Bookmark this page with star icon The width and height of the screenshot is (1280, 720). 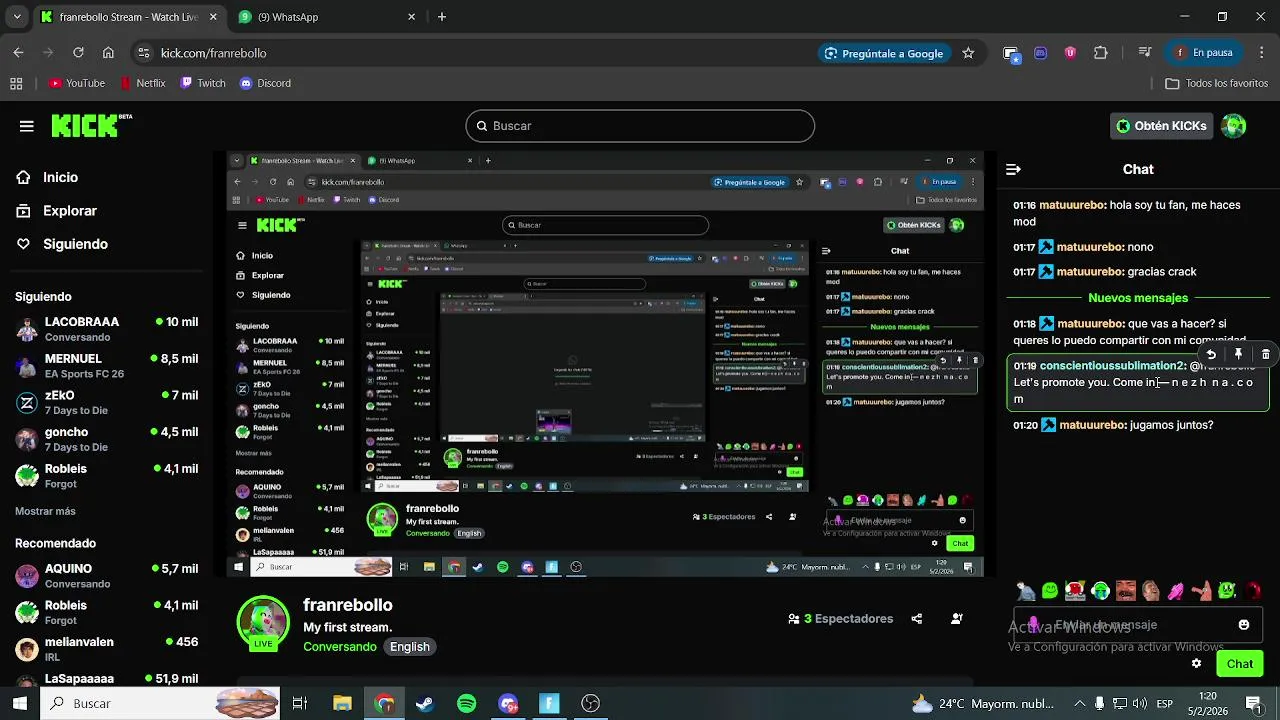(968, 53)
